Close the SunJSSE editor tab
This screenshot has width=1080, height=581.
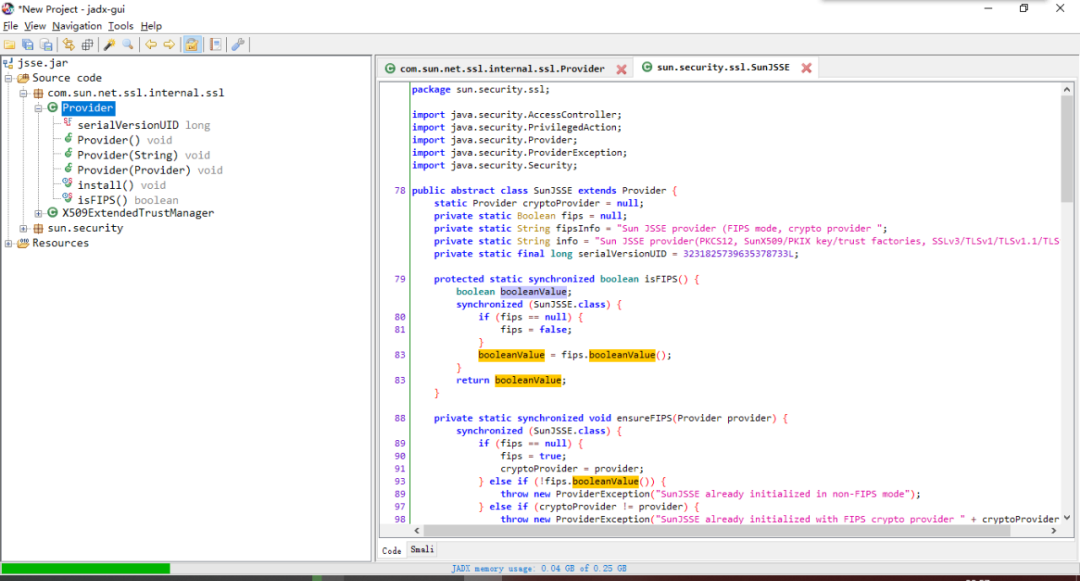coord(807,67)
